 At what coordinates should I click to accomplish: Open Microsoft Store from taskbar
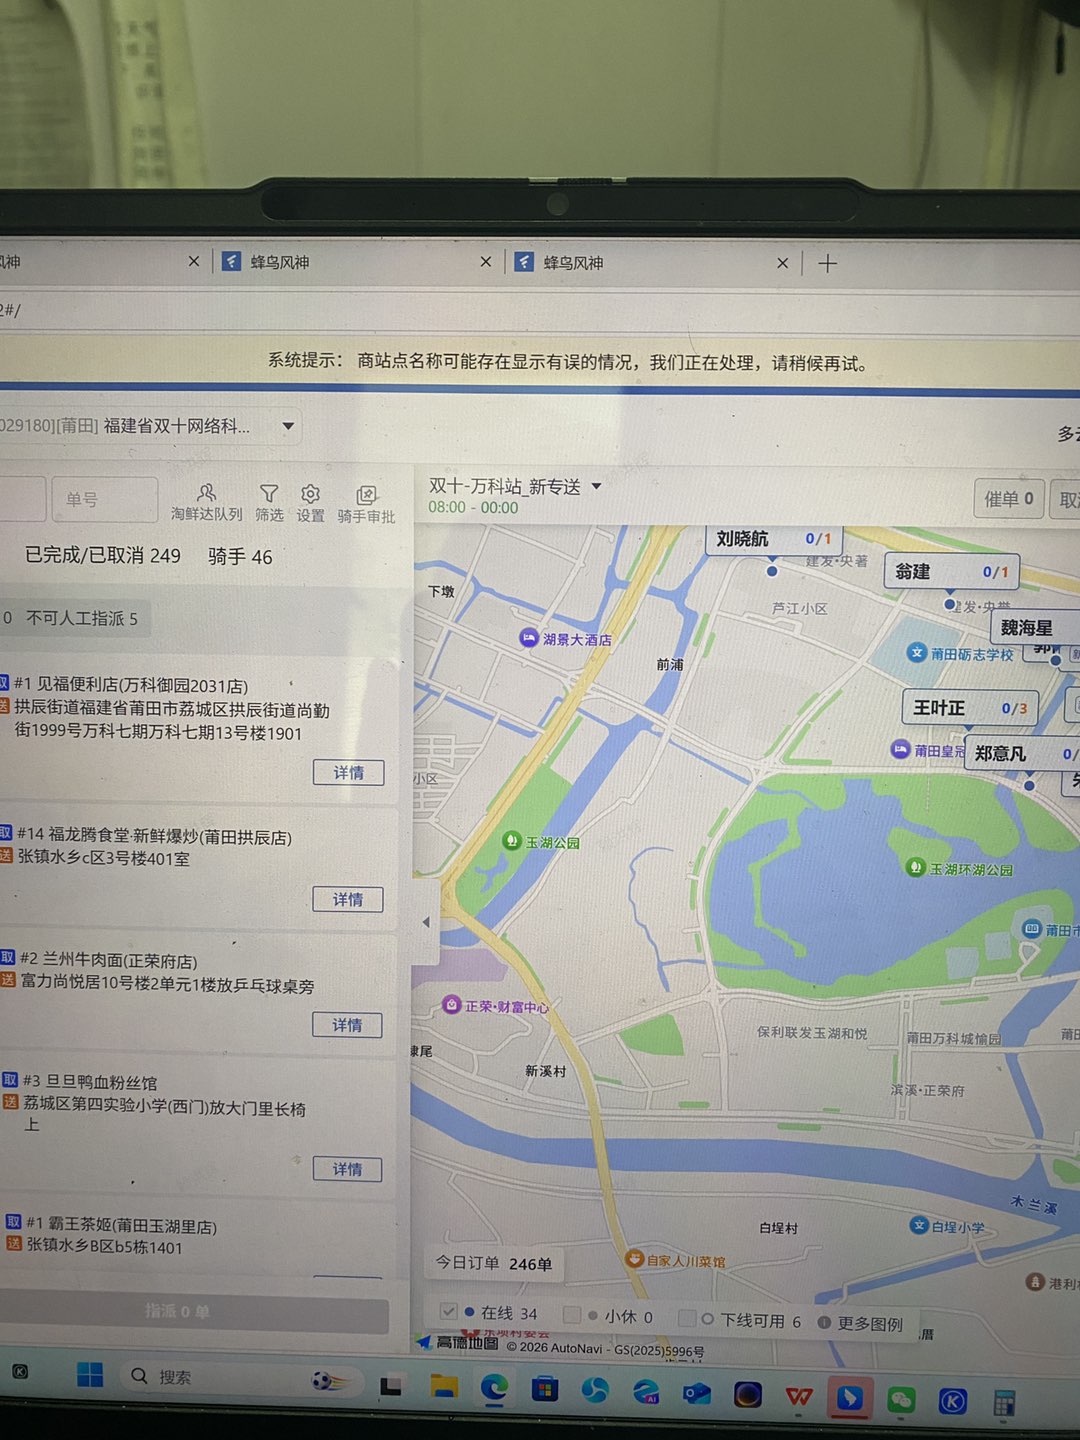click(545, 1389)
